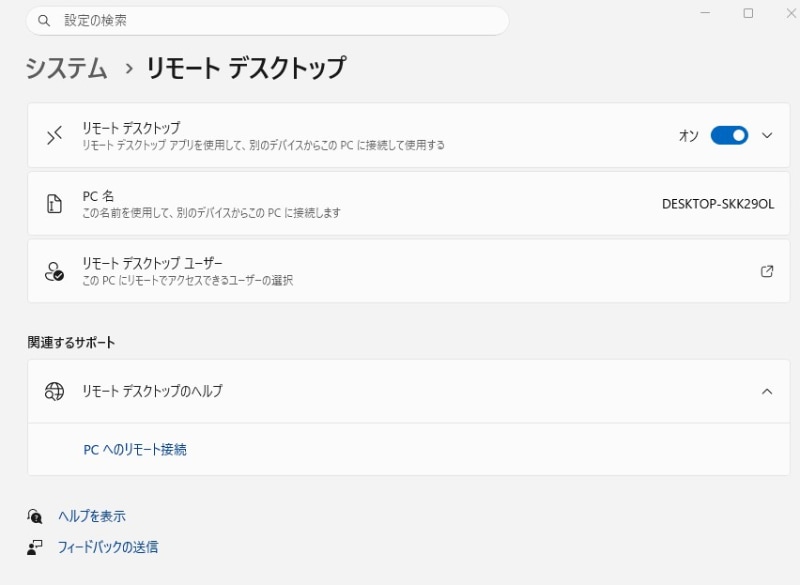Click the PC 名 description text
Screen dimensions: 800x585
211,213
